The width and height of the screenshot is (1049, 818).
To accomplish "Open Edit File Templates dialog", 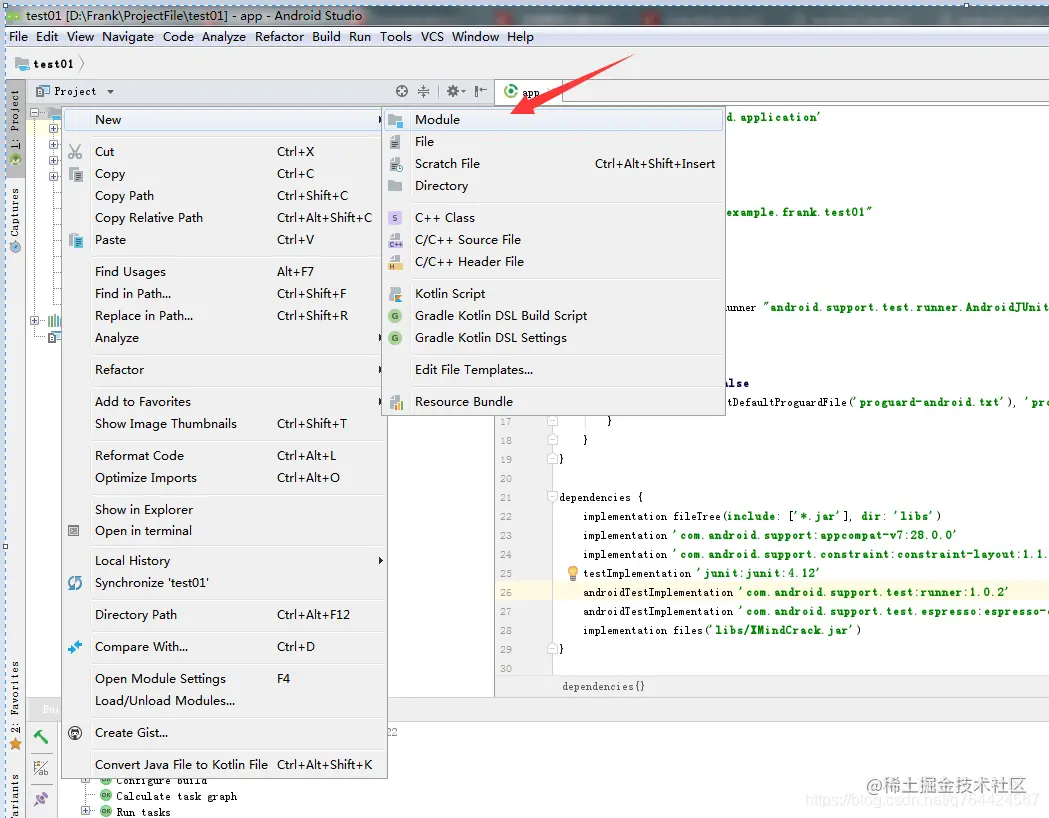I will point(553,370).
